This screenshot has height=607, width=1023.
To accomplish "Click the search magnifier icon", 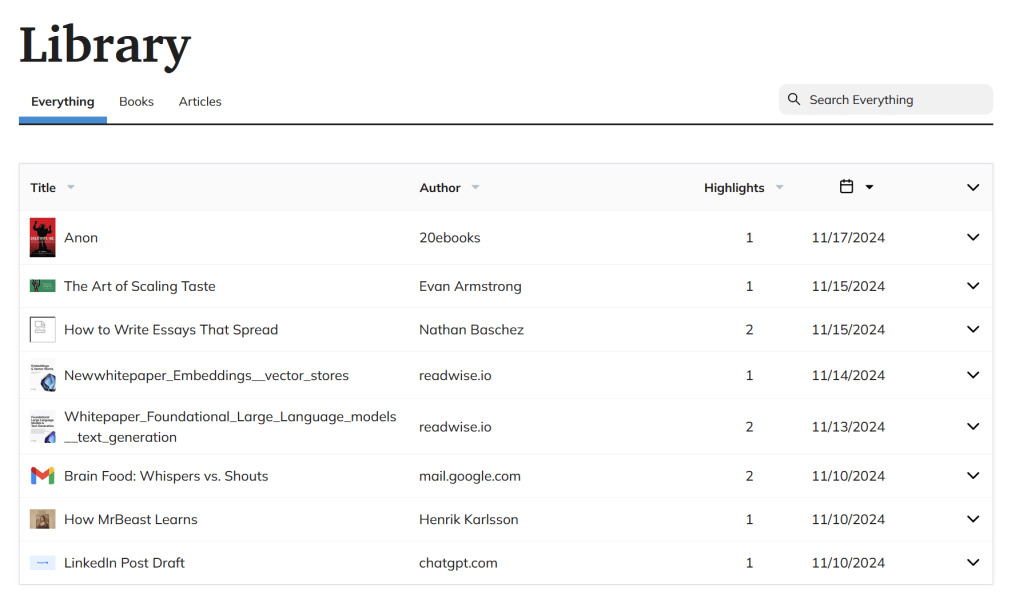I will [794, 99].
